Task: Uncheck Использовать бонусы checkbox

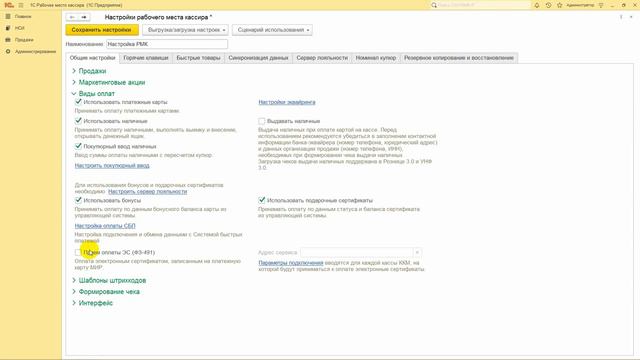Action: tap(78, 200)
